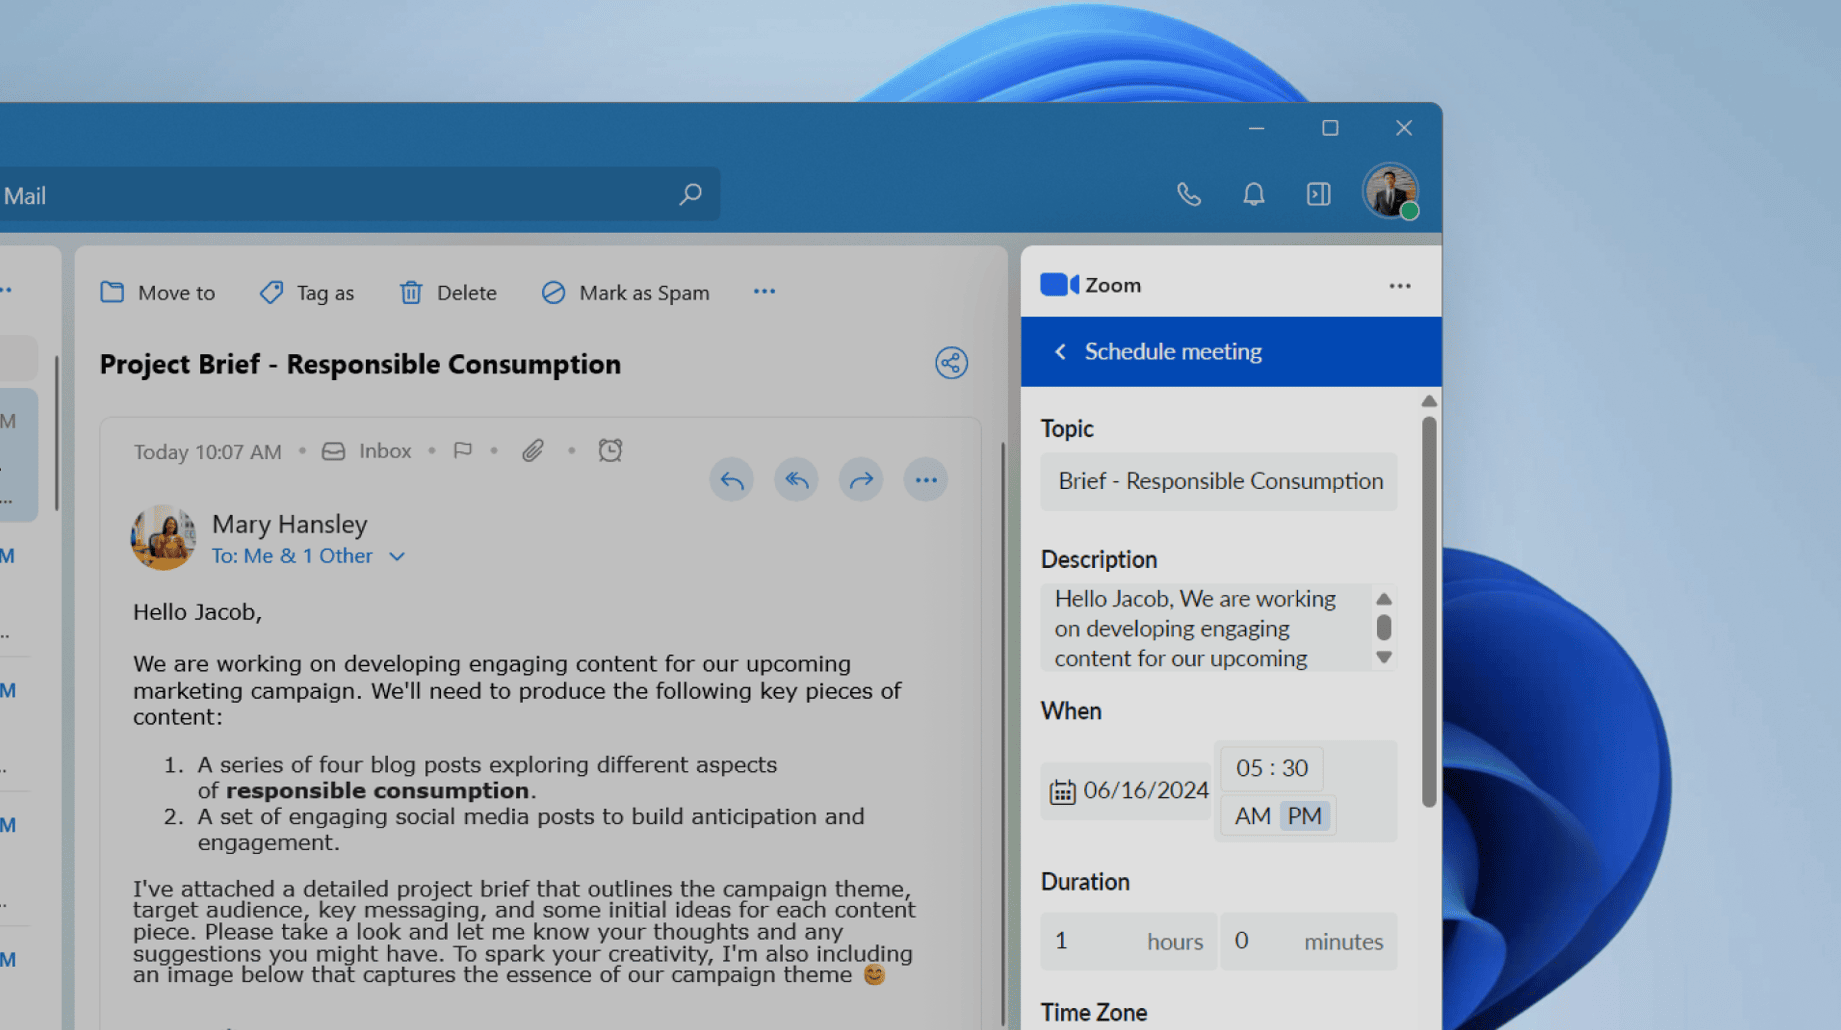1841x1030 pixels.
Task: Open message more options ellipsis button
Action: click(x=926, y=480)
